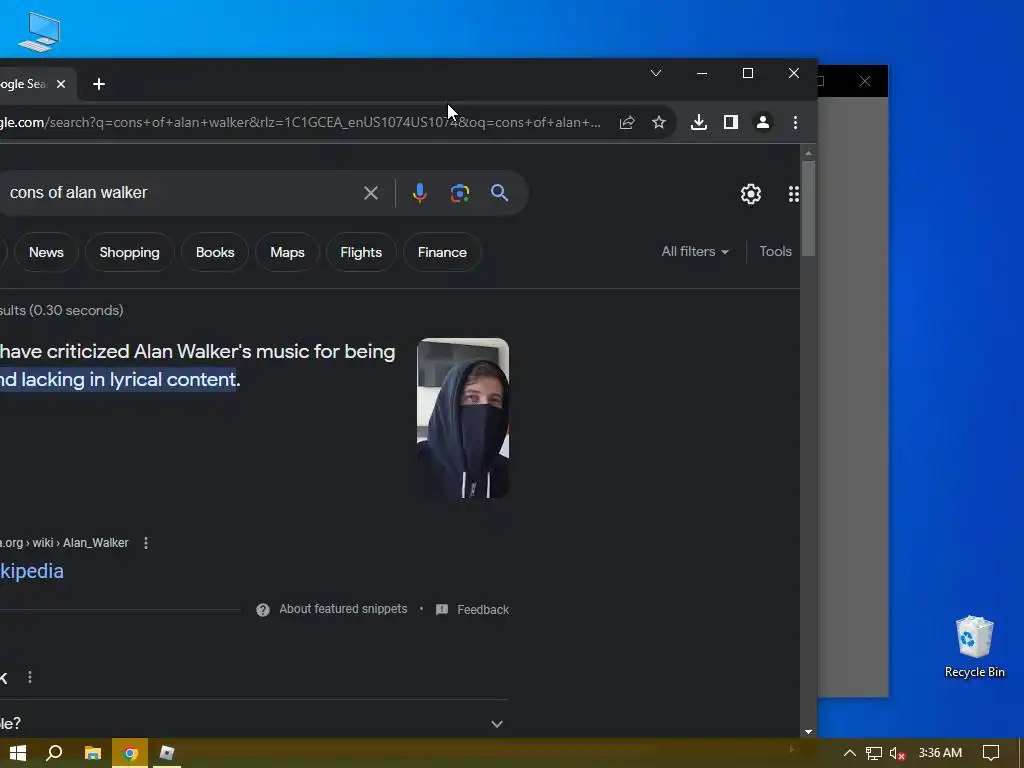The image size is (1024, 768).
Task: Open a new Chrome tab
Action: point(99,84)
